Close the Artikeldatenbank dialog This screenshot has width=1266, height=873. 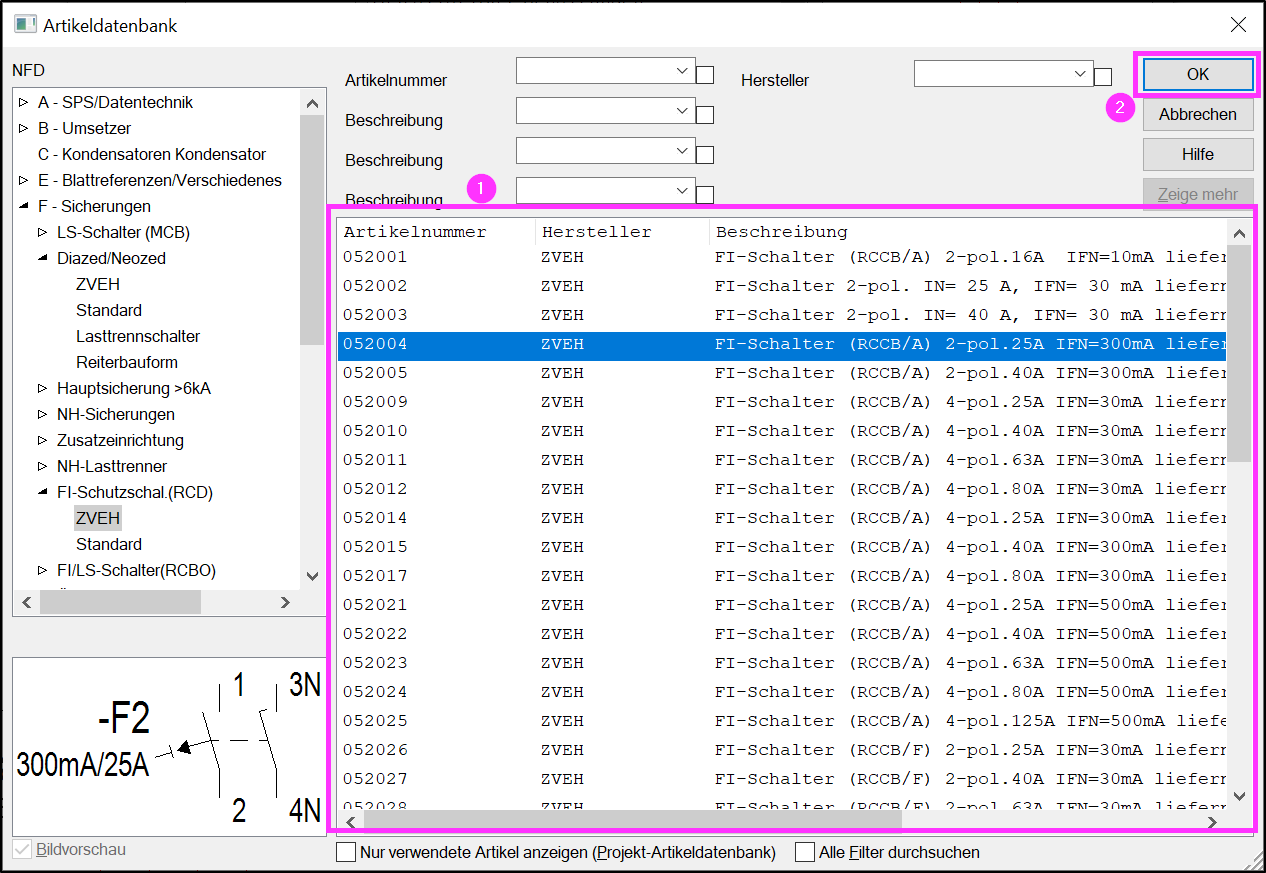tap(1238, 25)
